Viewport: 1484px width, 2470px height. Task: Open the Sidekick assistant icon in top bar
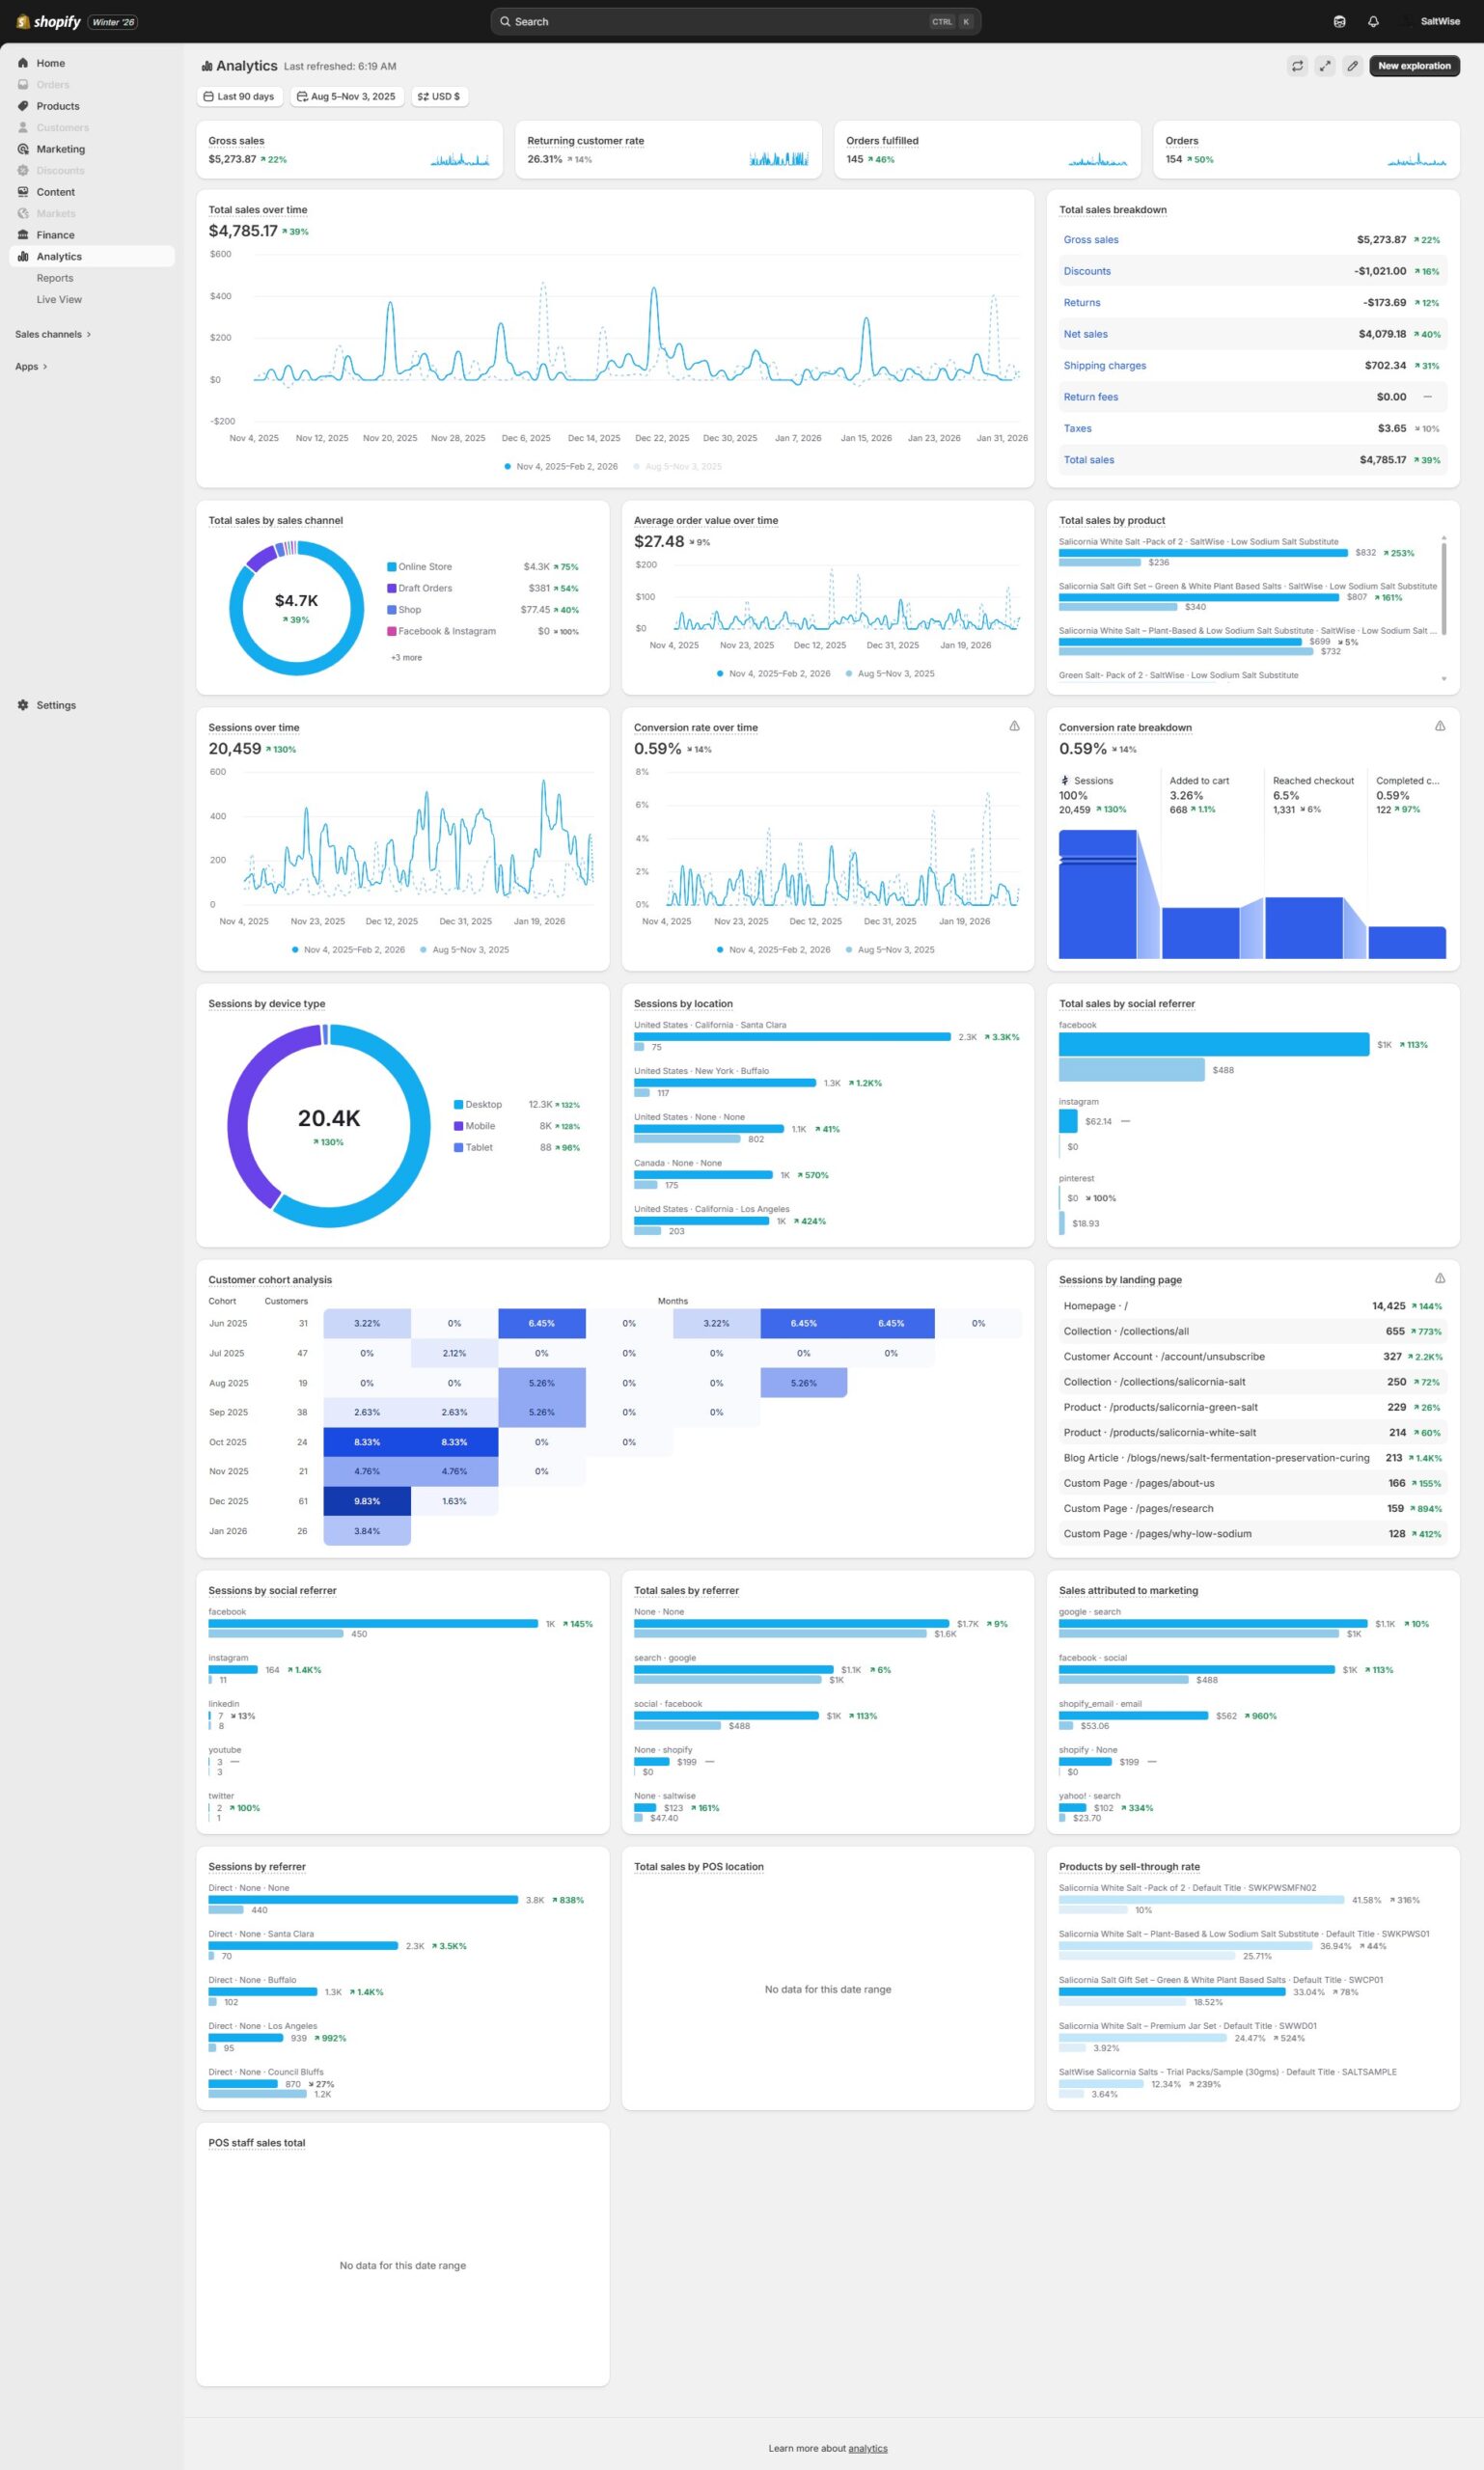[1339, 22]
